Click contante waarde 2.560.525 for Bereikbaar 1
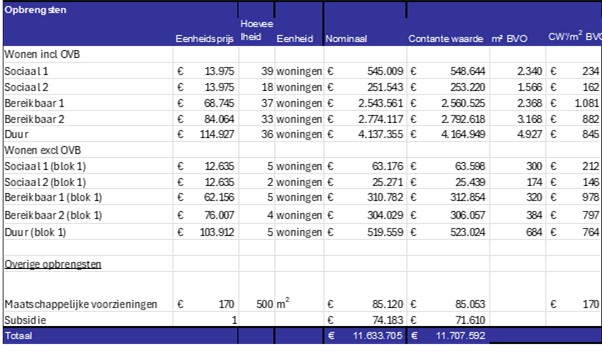 (463, 103)
